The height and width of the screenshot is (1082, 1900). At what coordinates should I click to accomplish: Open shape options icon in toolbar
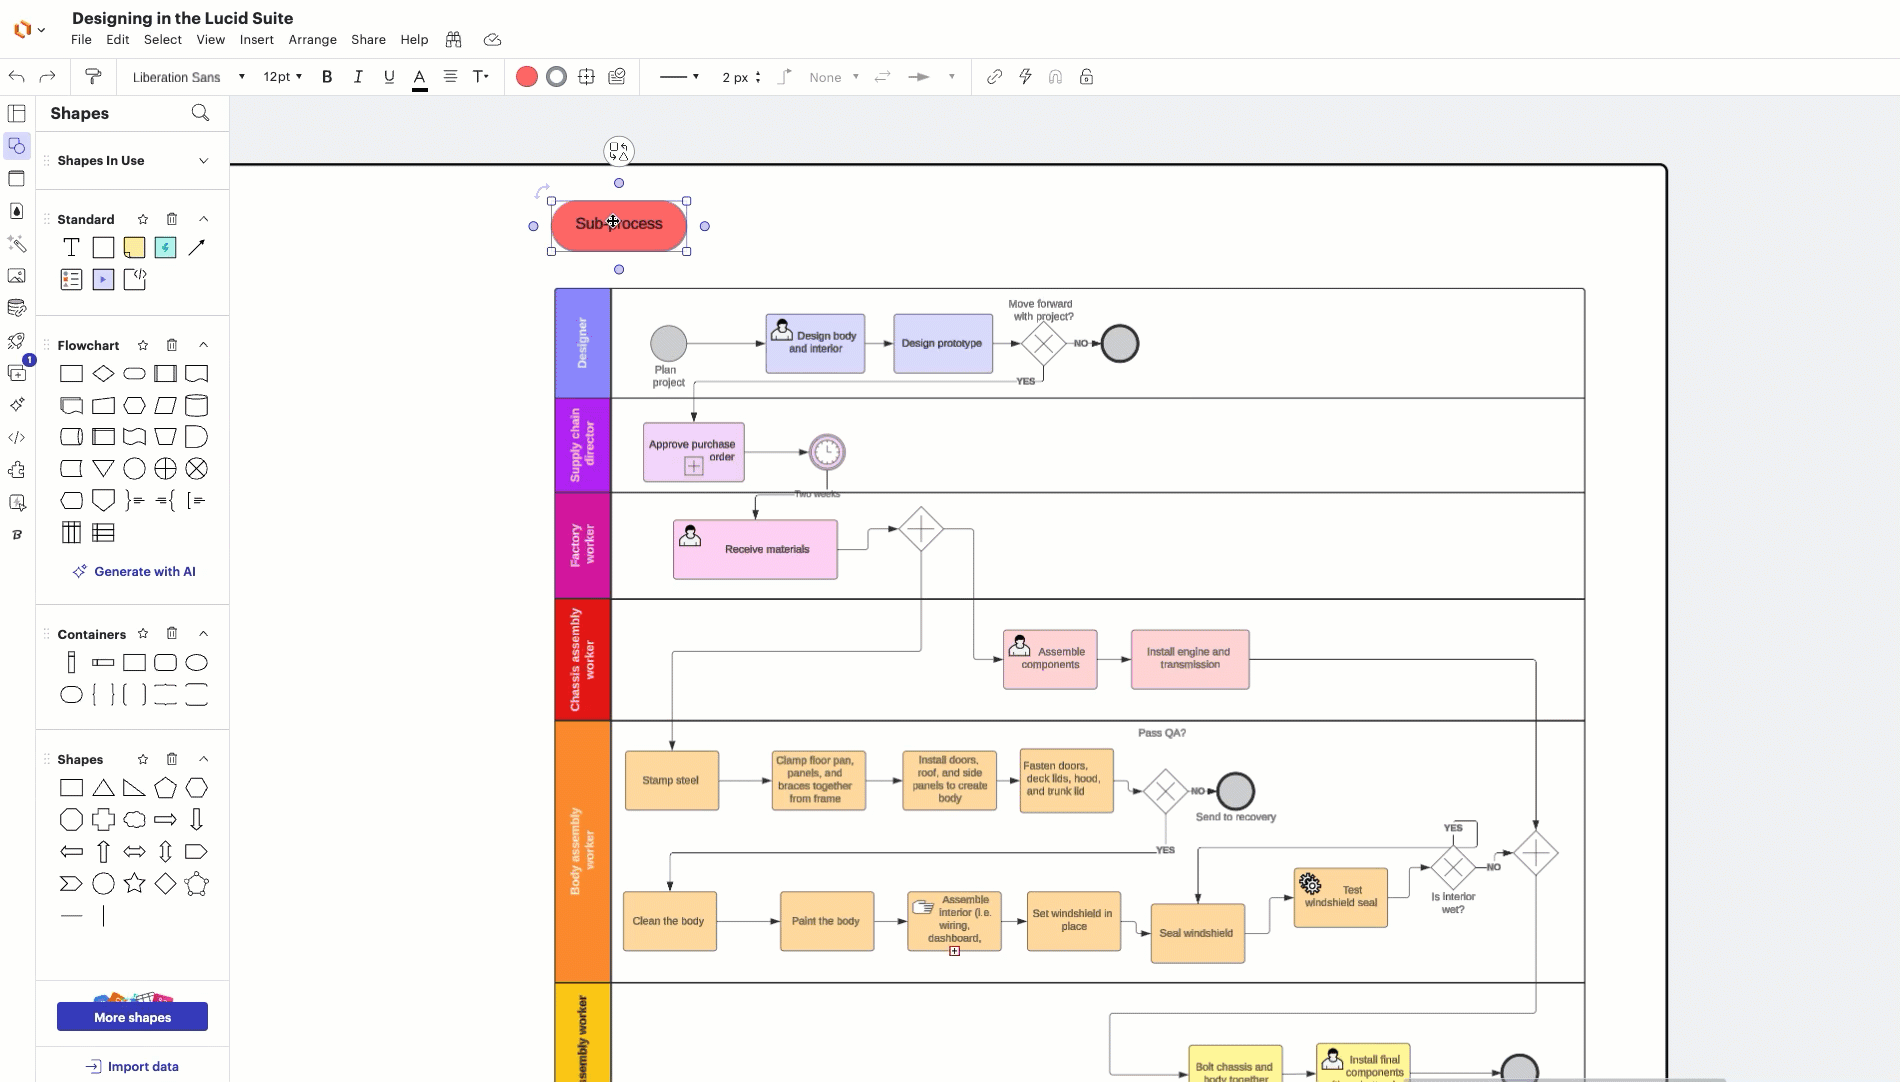coord(587,77)
